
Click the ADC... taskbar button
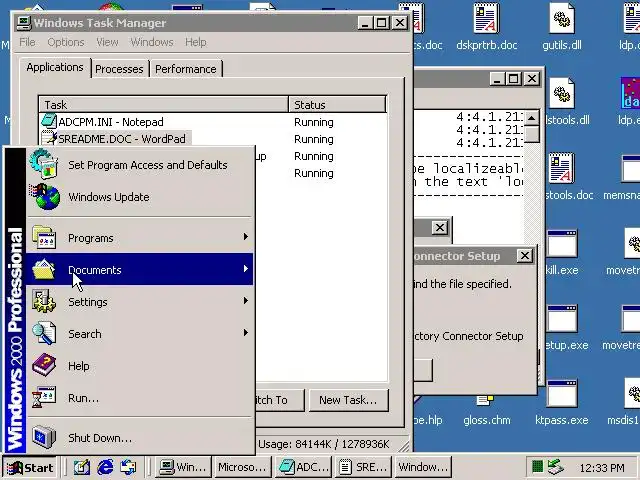tap(303, 467)
